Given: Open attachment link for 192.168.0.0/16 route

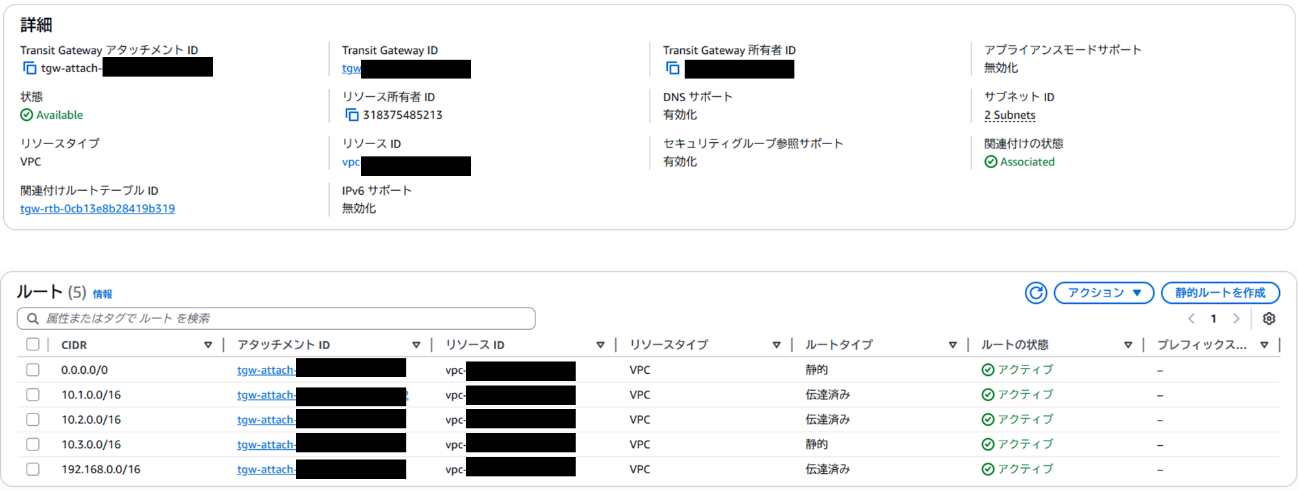Looking at the screenshot, I should click(266, 469).
